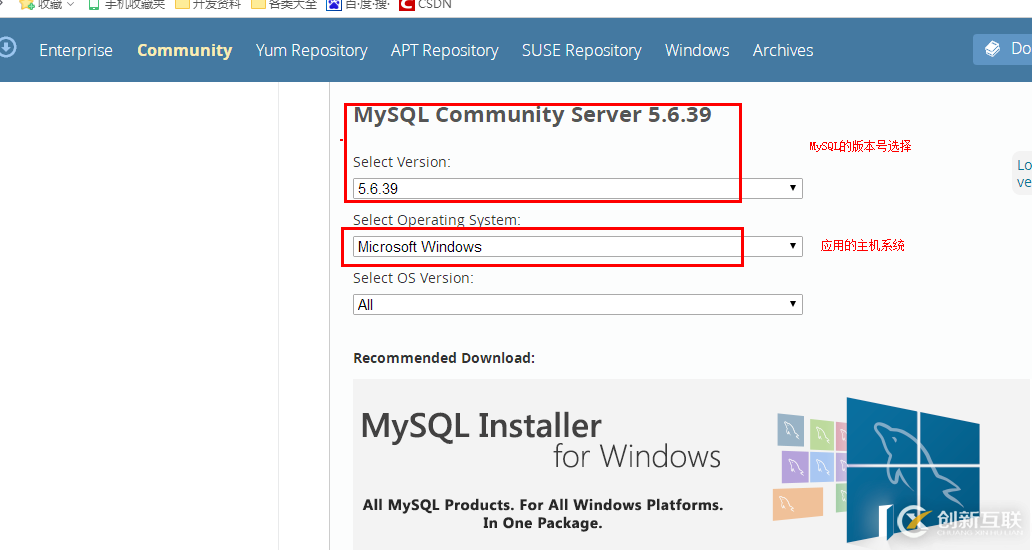Click the Select OS Version label
The image size is (1032, 550).
click(413, 278)
